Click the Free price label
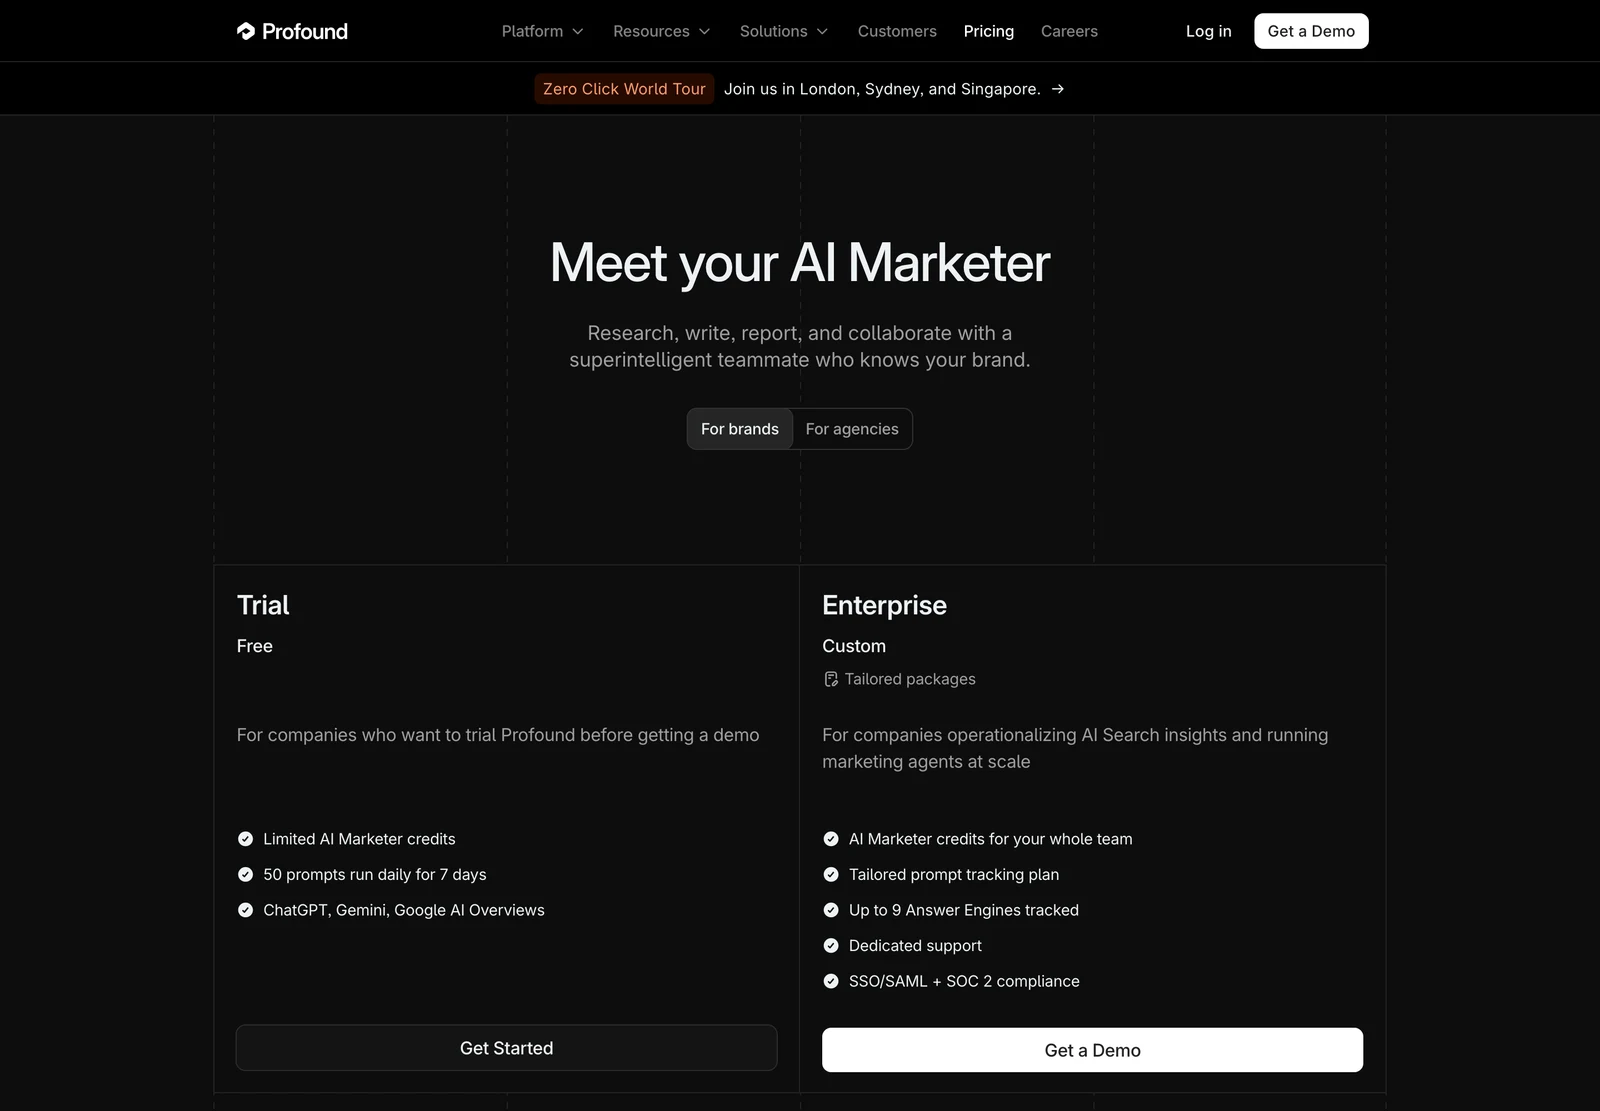 255,646
